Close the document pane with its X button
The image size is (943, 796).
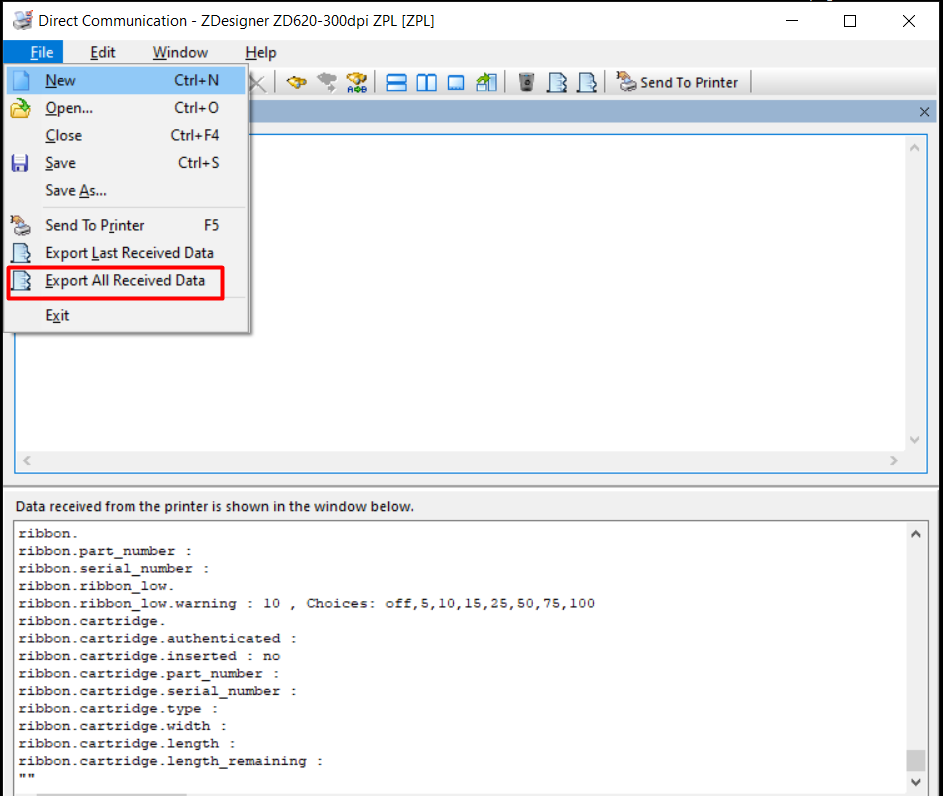tap(924, 112)
